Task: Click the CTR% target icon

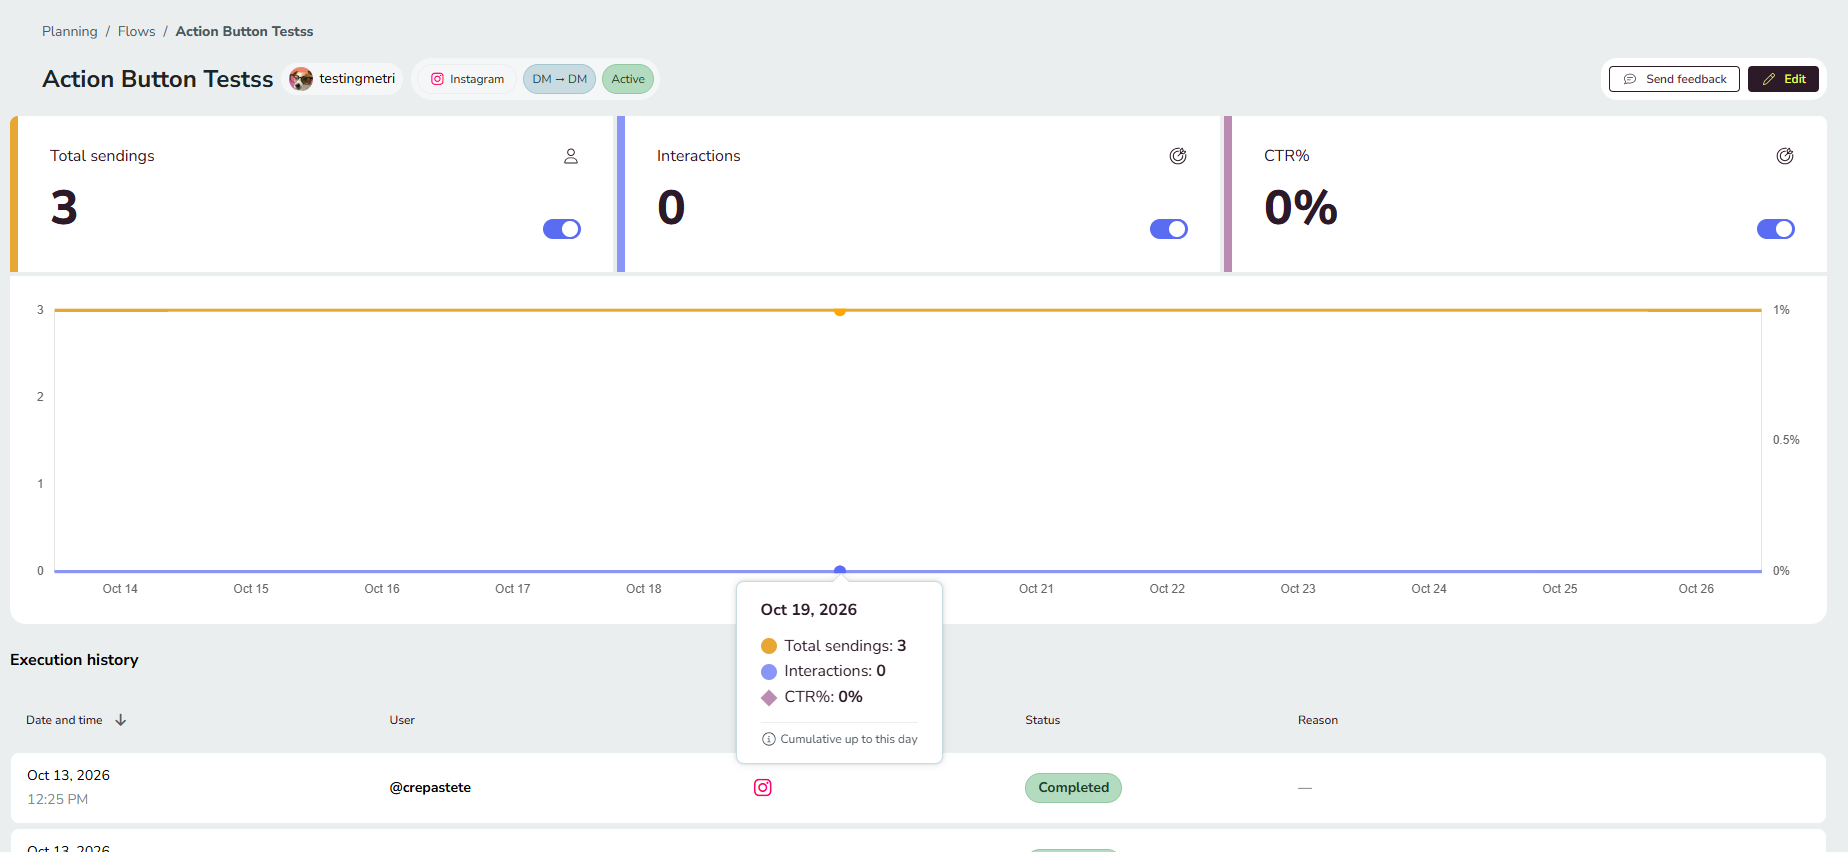Action: pos(1785,156)
